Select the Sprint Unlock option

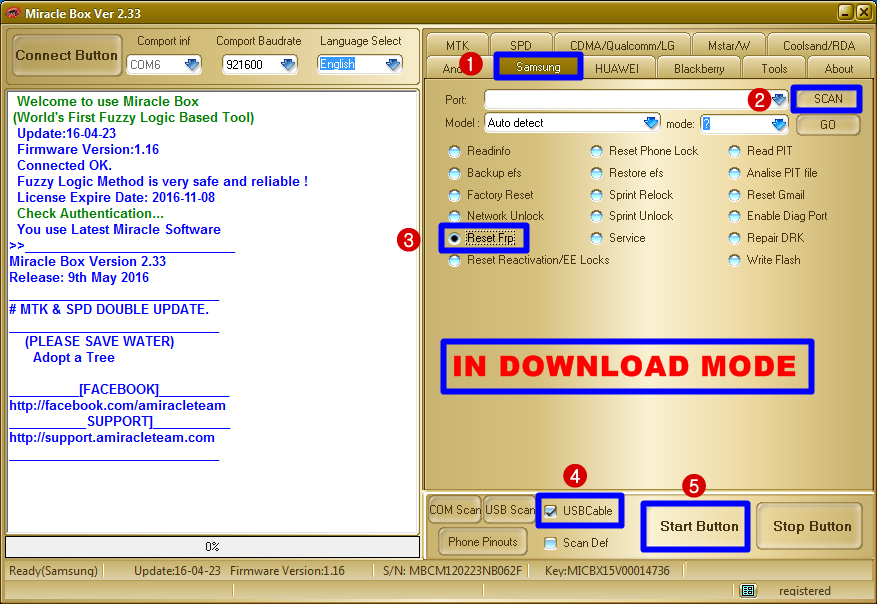597,216
